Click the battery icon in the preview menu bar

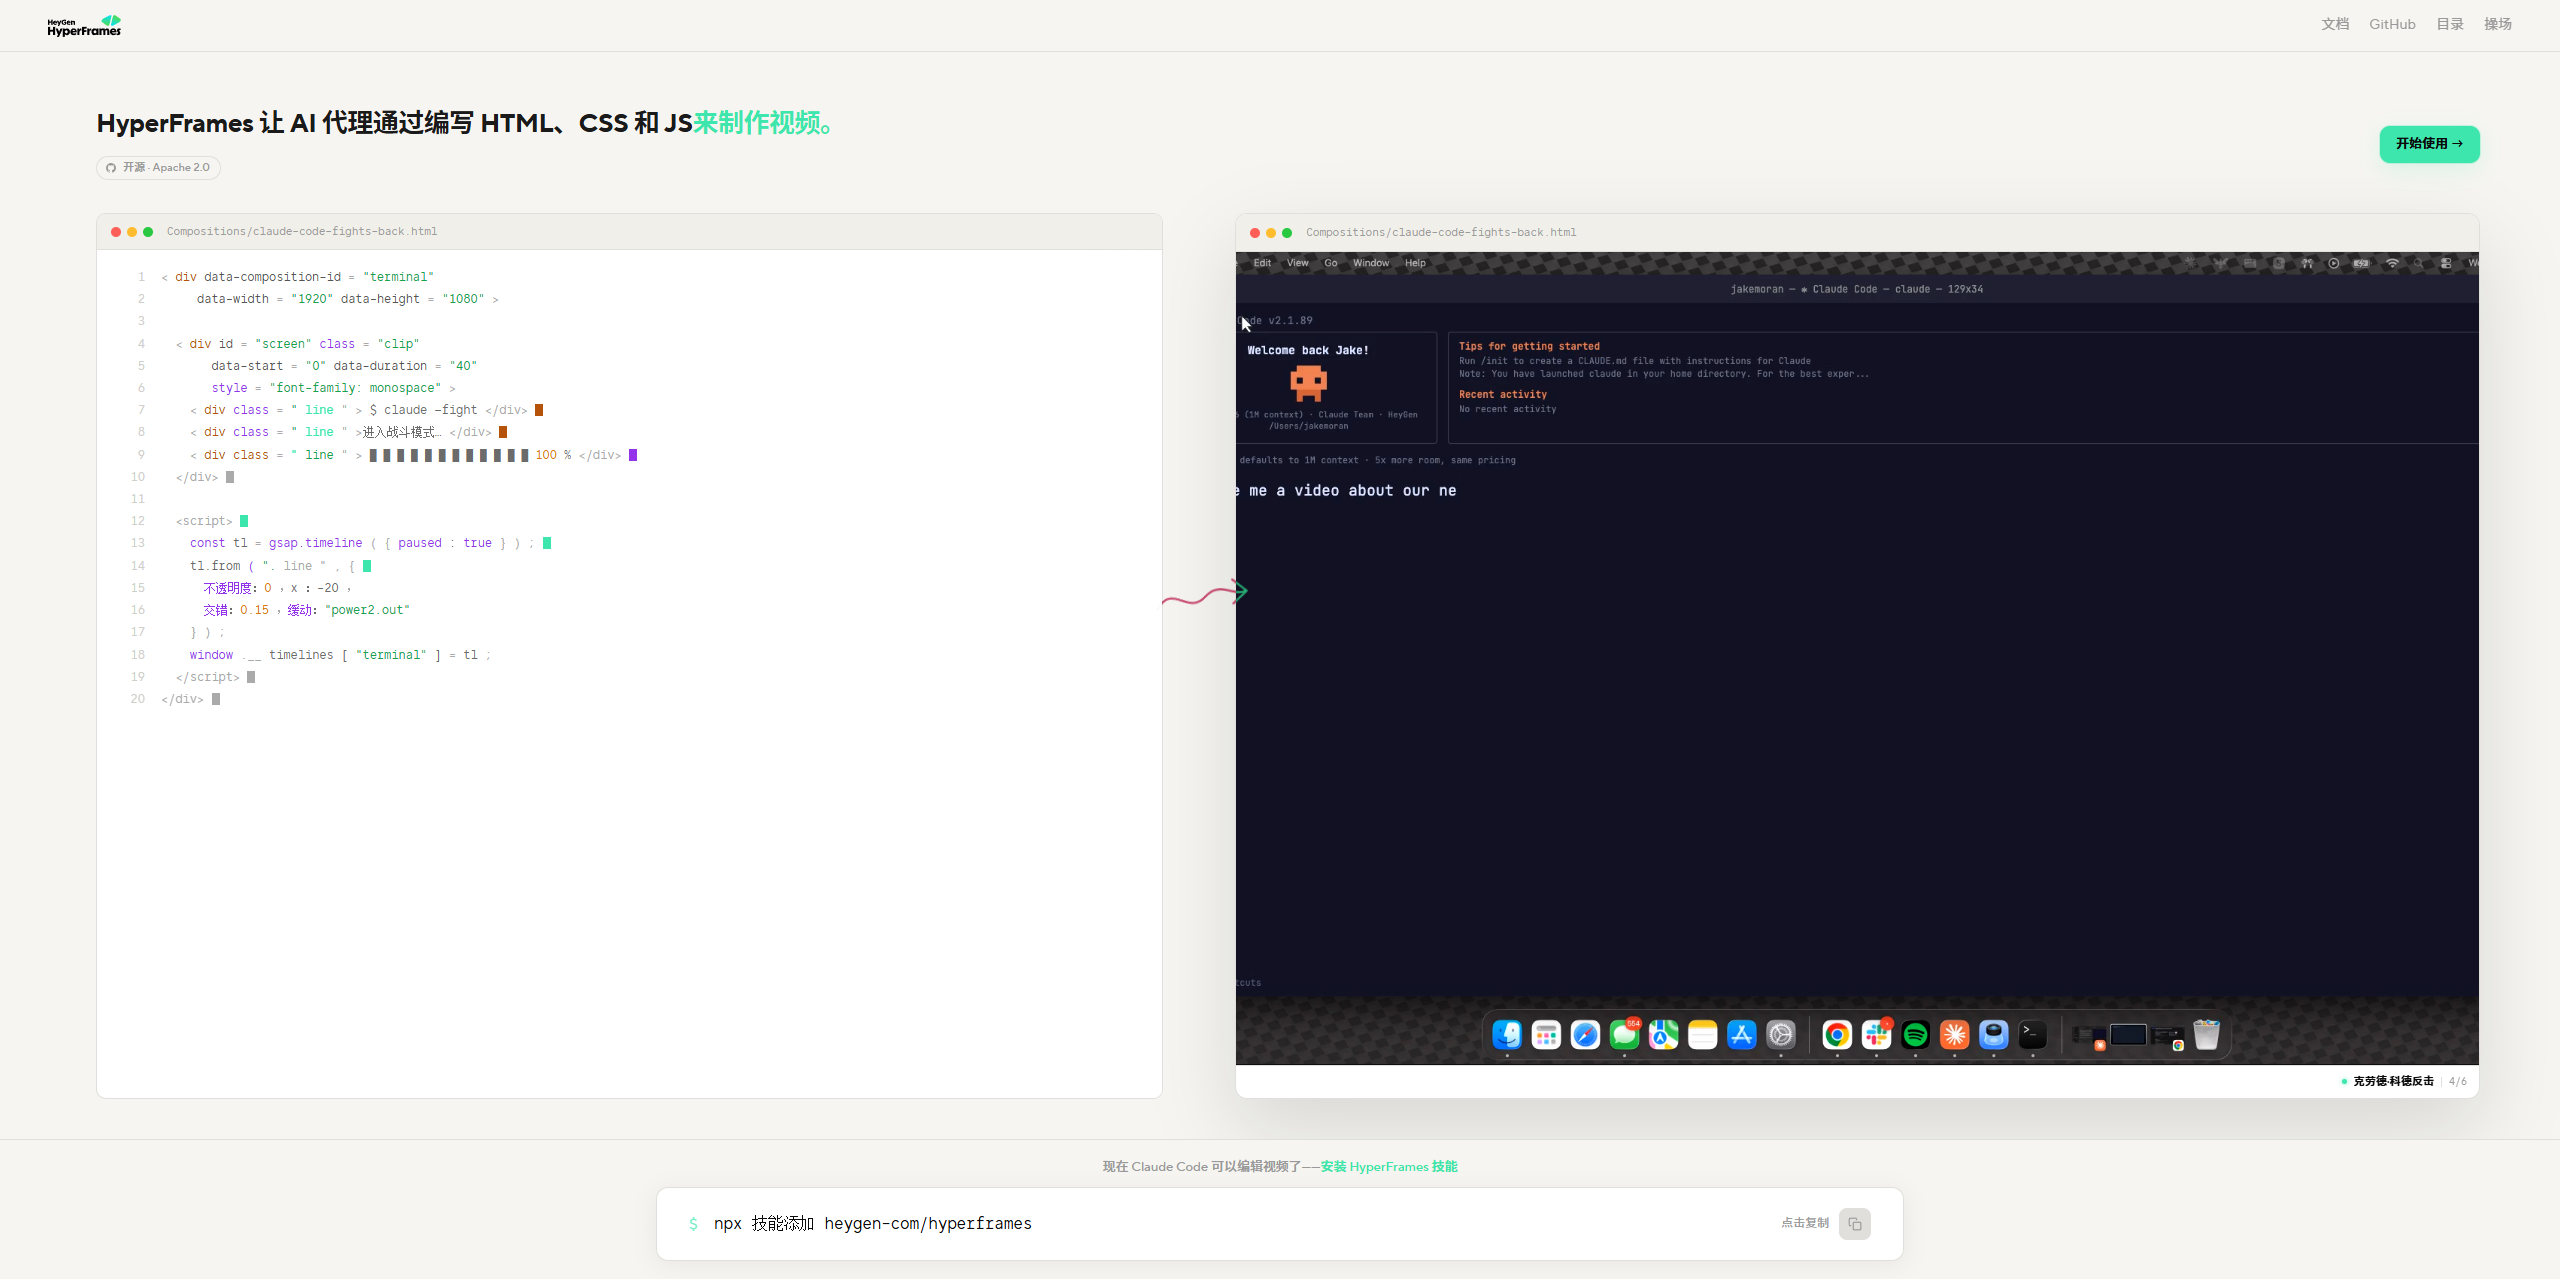pyautogui.click(x=2361, y=263)
